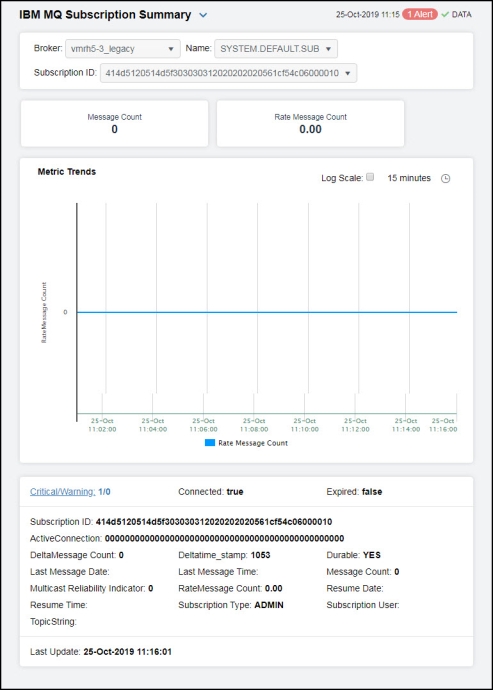Click the Last Update timestamp 25-Oct-2019 11:16:01
This screenshot has height=690, width=493.
pos(128,652)
